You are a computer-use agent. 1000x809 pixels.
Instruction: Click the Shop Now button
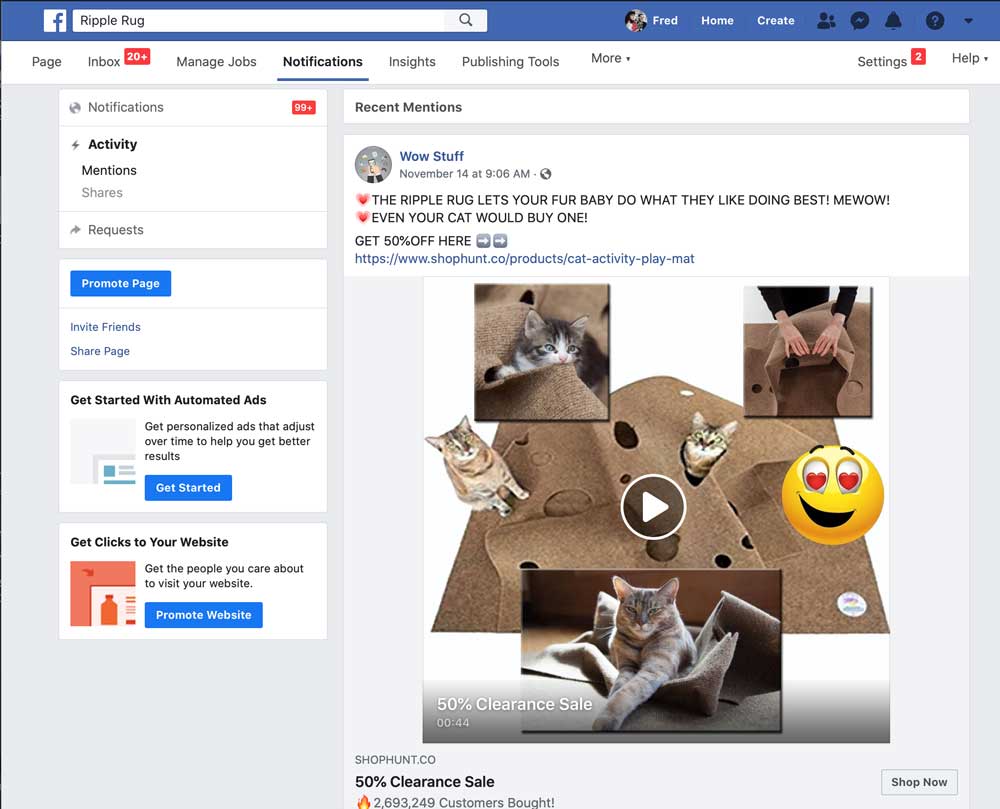point(919,782)
